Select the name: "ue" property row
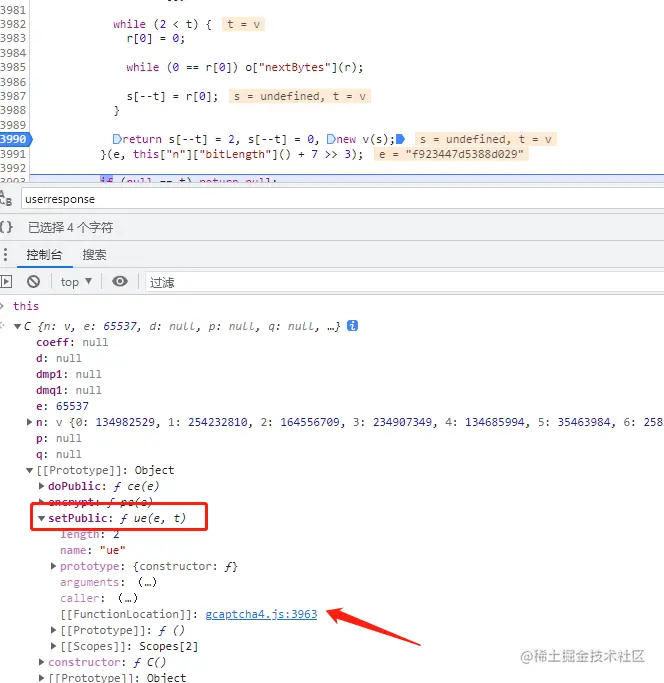The width and height of the screenshot is (664, 683). [93, 550]
